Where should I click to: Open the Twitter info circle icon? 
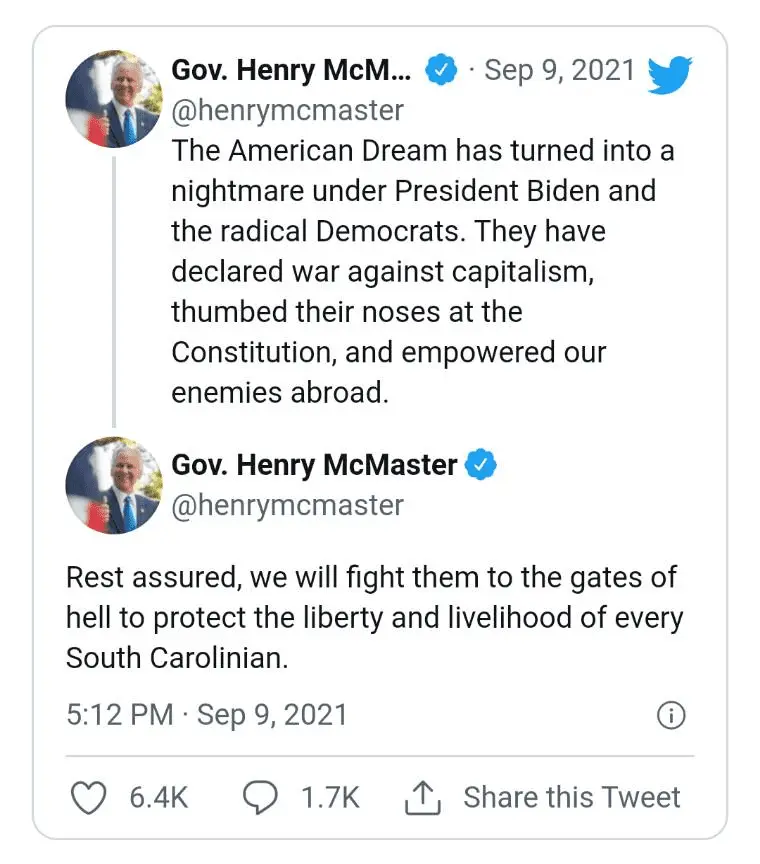(670, 715)
